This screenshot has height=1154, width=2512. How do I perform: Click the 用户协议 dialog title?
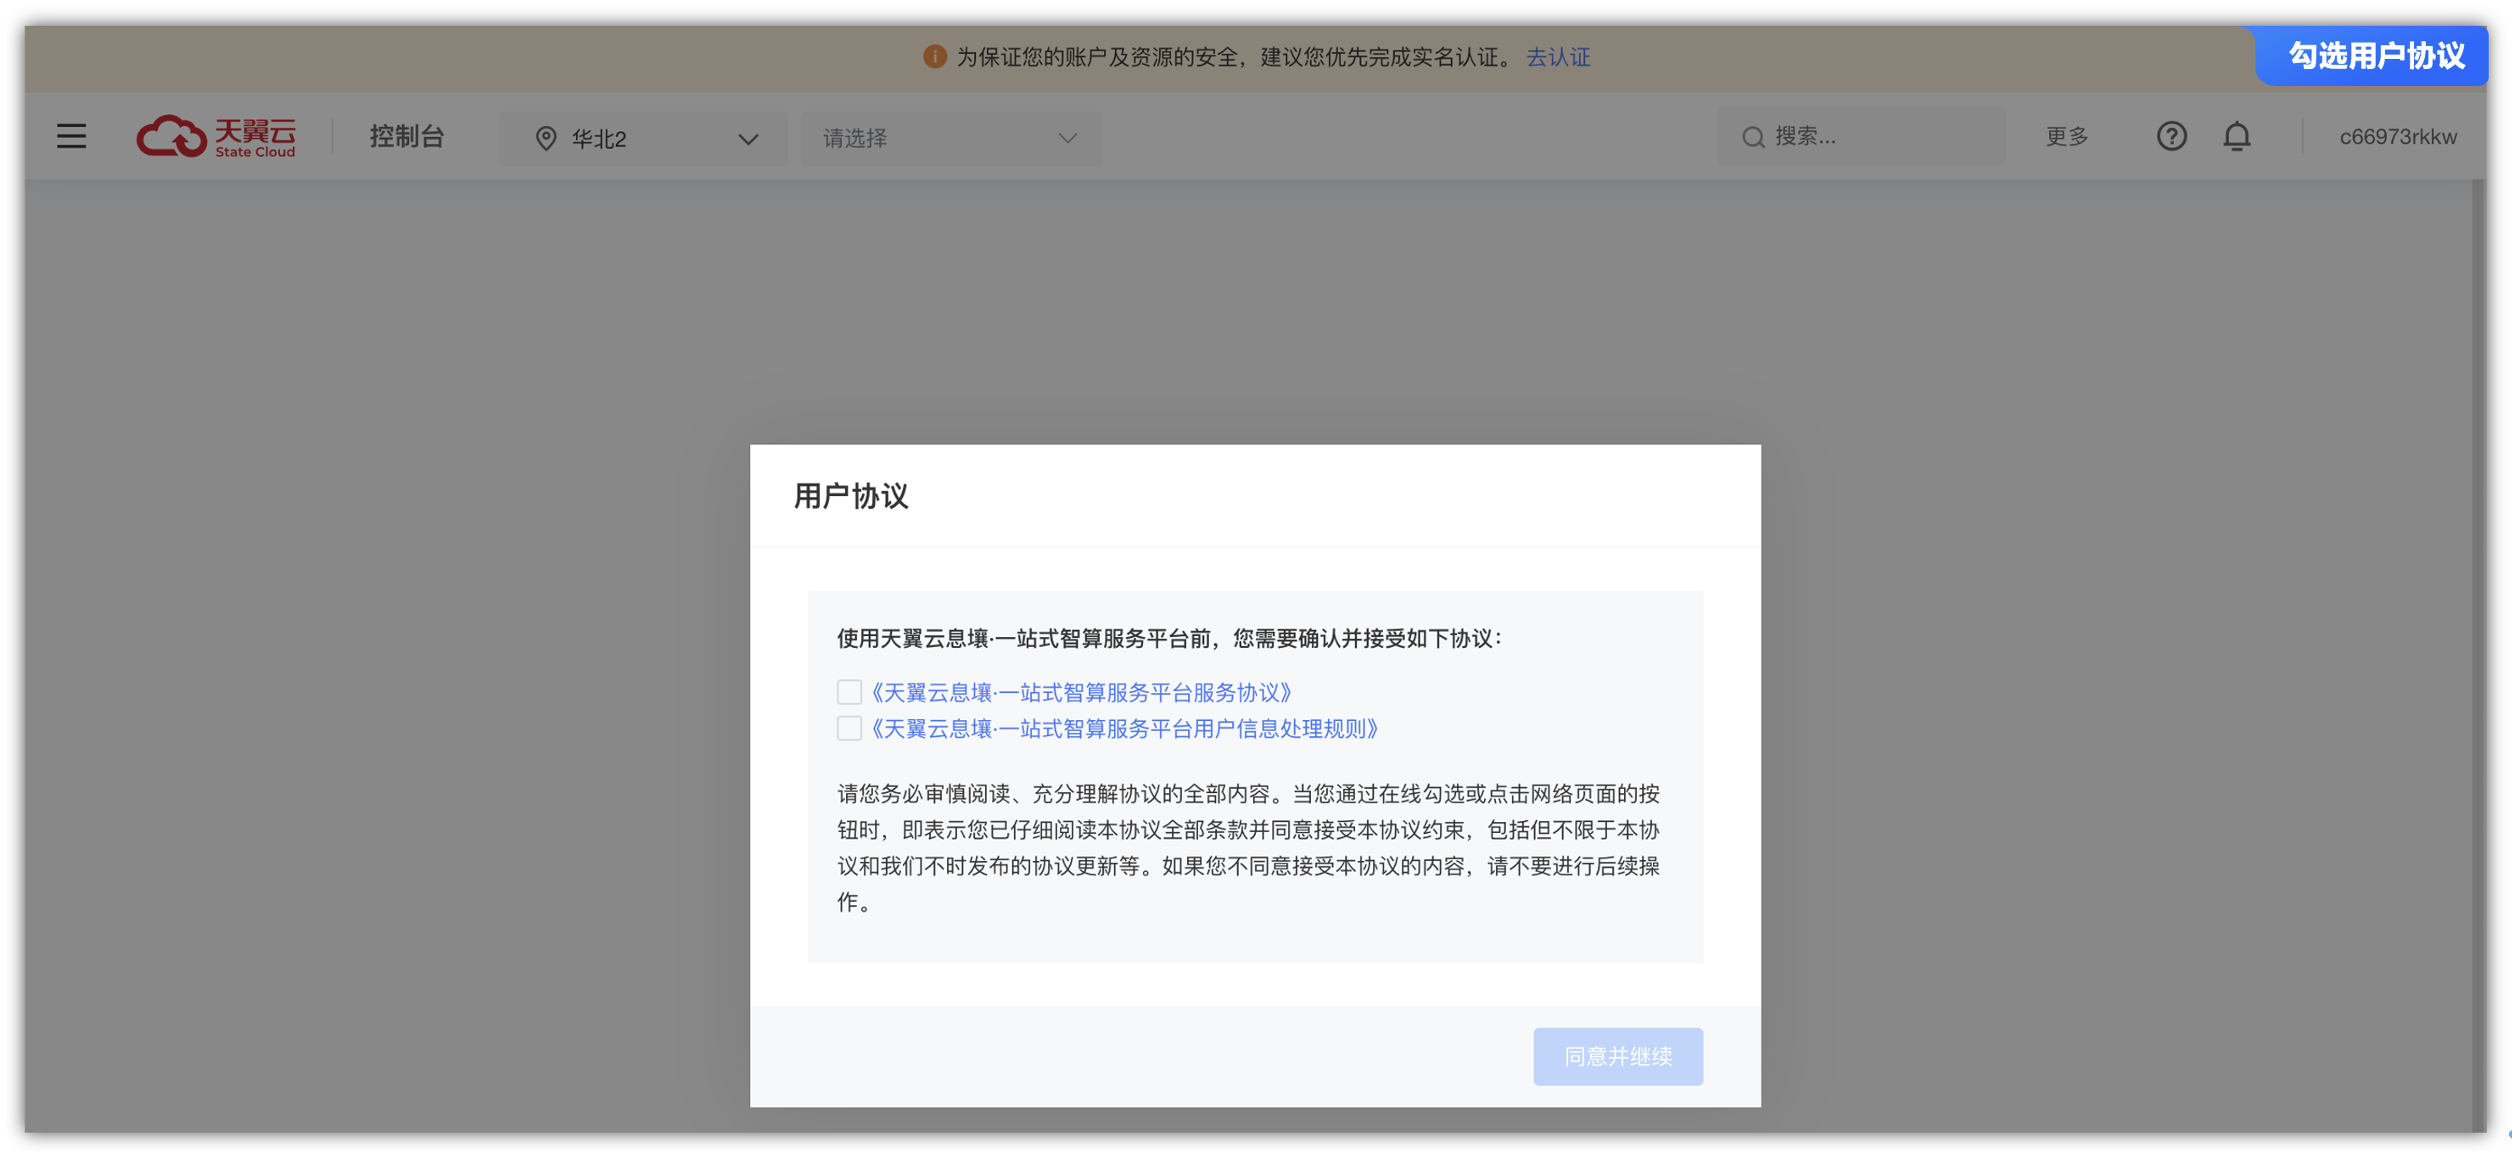tap(851, 496)
